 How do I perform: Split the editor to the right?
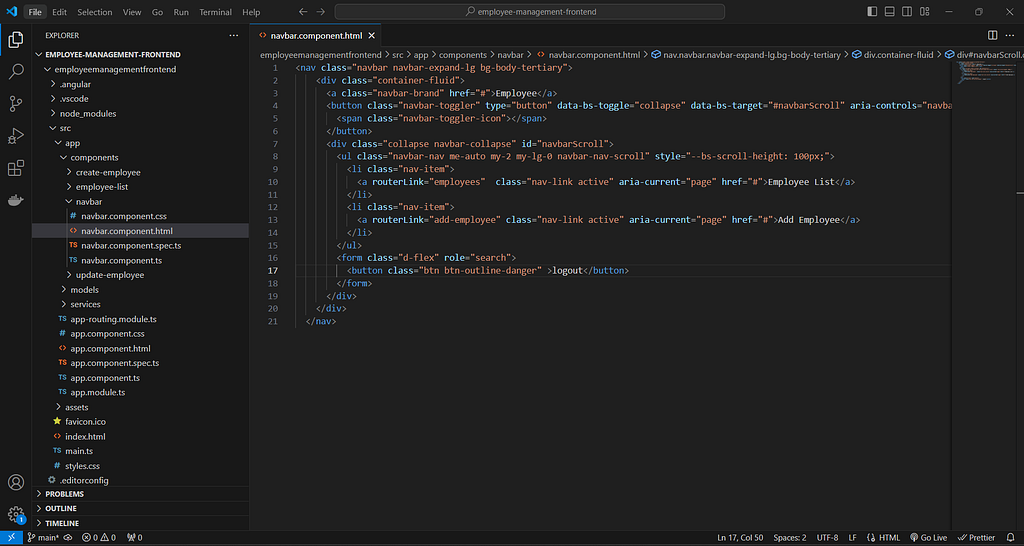pyautogui.click(x=992, y=35)
